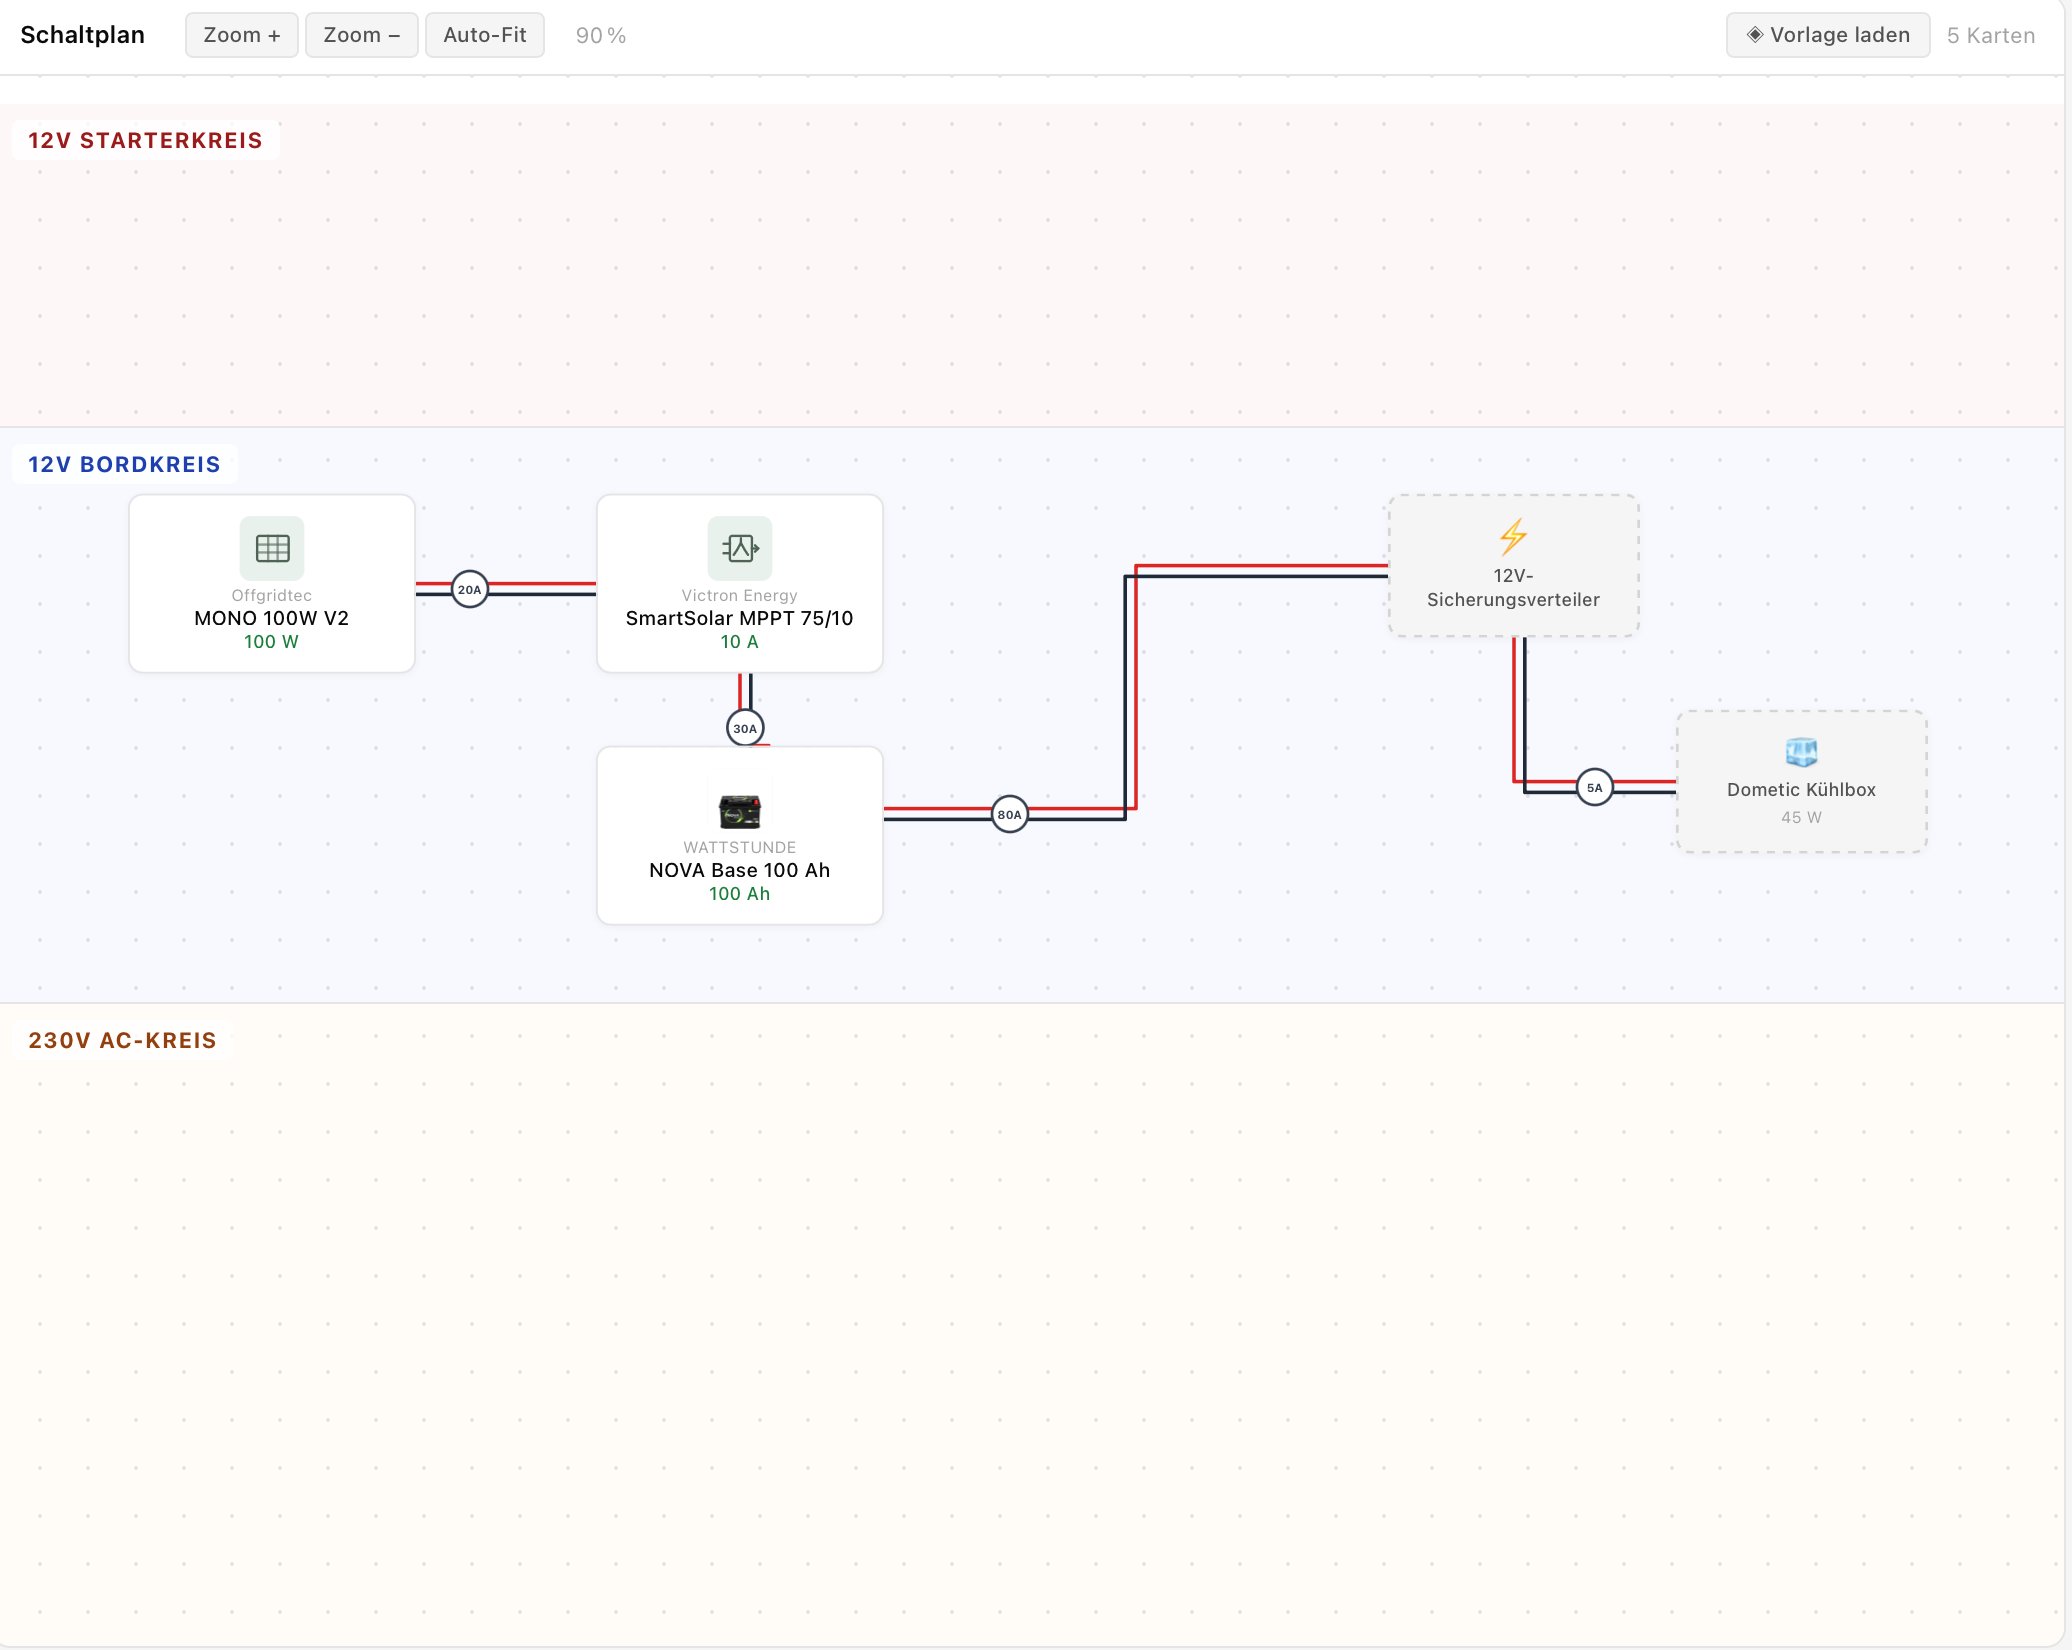
Task: Click Auto-Fit to fit the diagram
Action: (x=485, y=35)
